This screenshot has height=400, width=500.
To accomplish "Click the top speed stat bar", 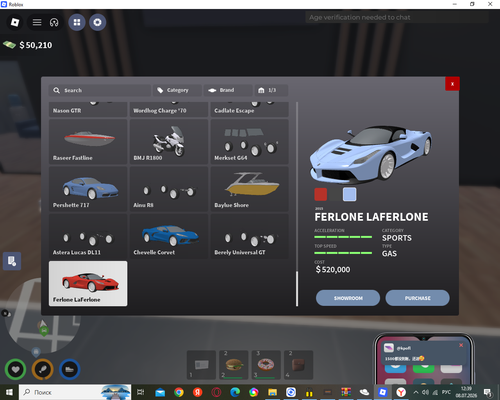I will [343, 253].
